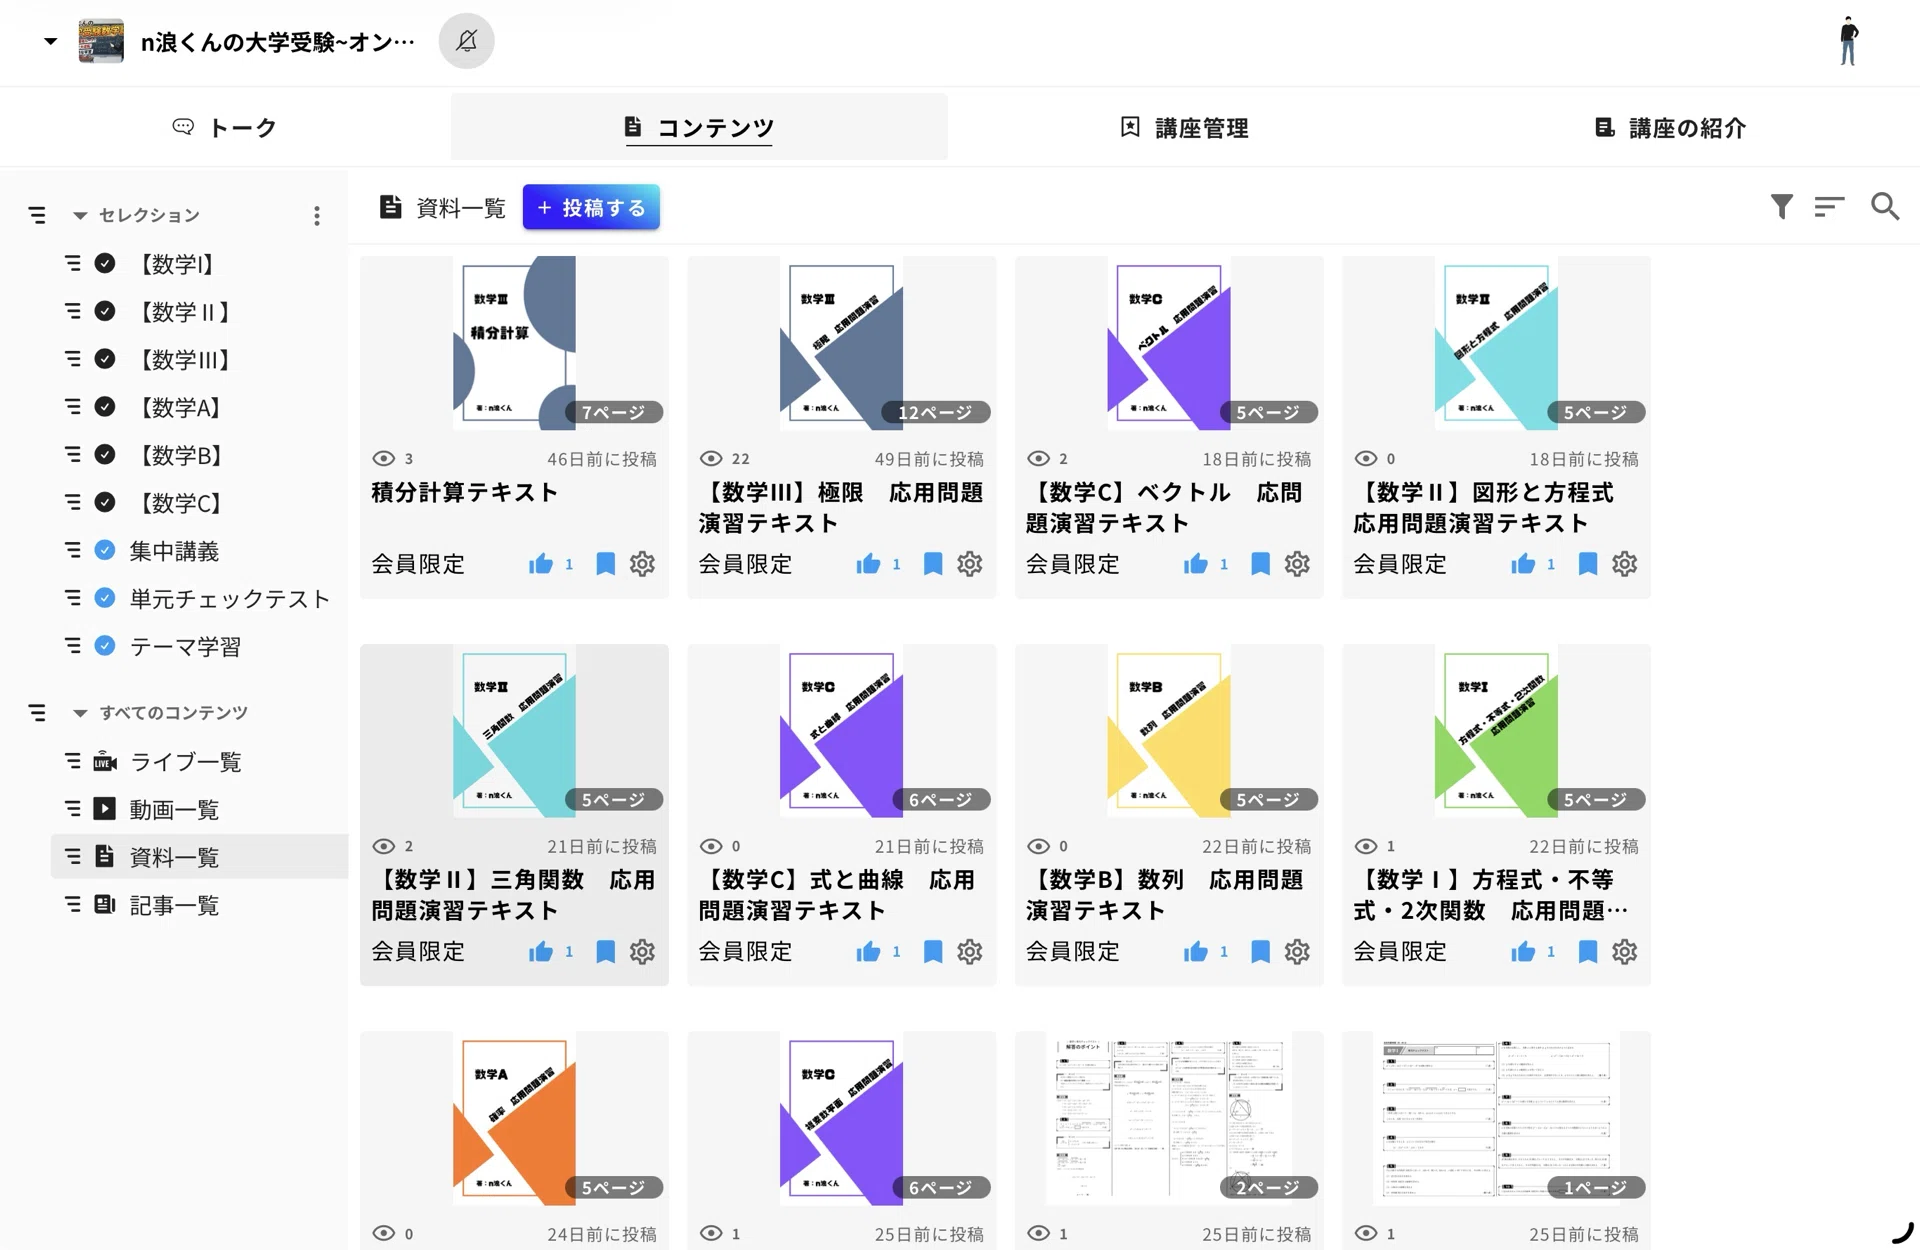The height and width of the screenshot is (1250, 1920).
Task: Open the 【数学C】式と曲線 title link
Action: 837,895
